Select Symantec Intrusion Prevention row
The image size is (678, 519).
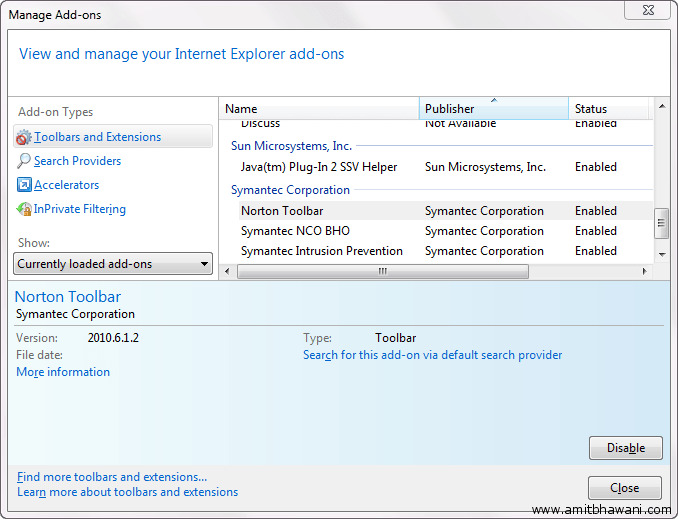coord(445,251)
